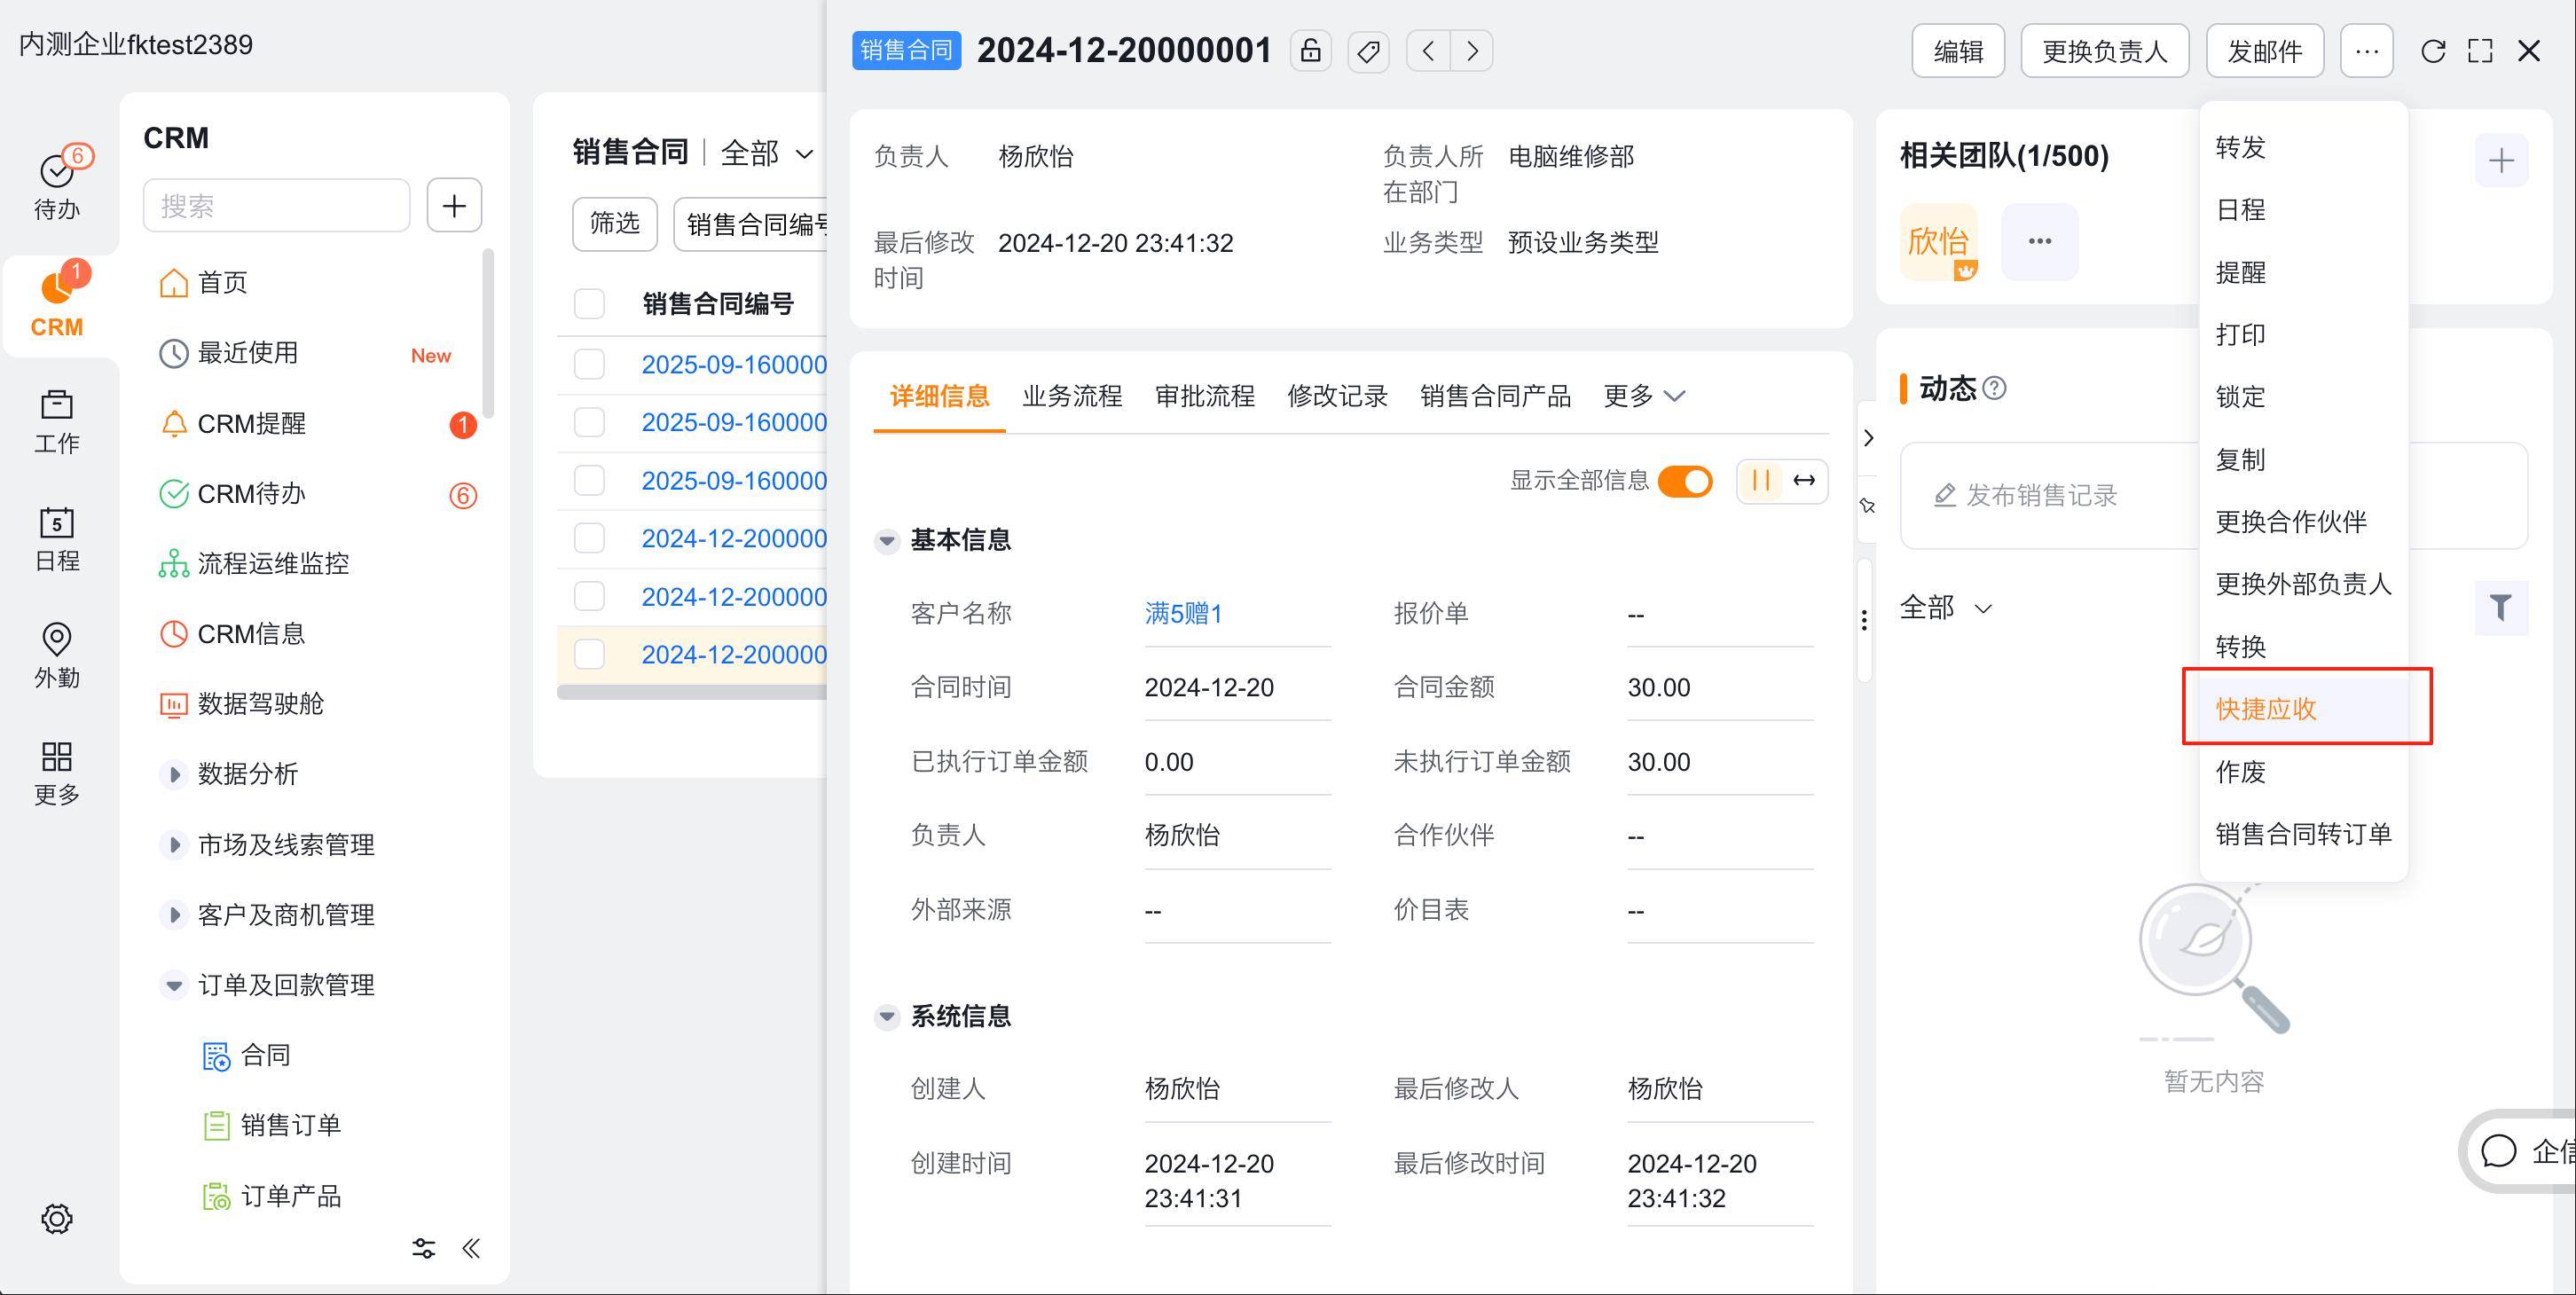This screenshot has height=1295, width=2576.
Task: Tick checkbox of first 2025-09-16 contract row
Action: [589, 364]
